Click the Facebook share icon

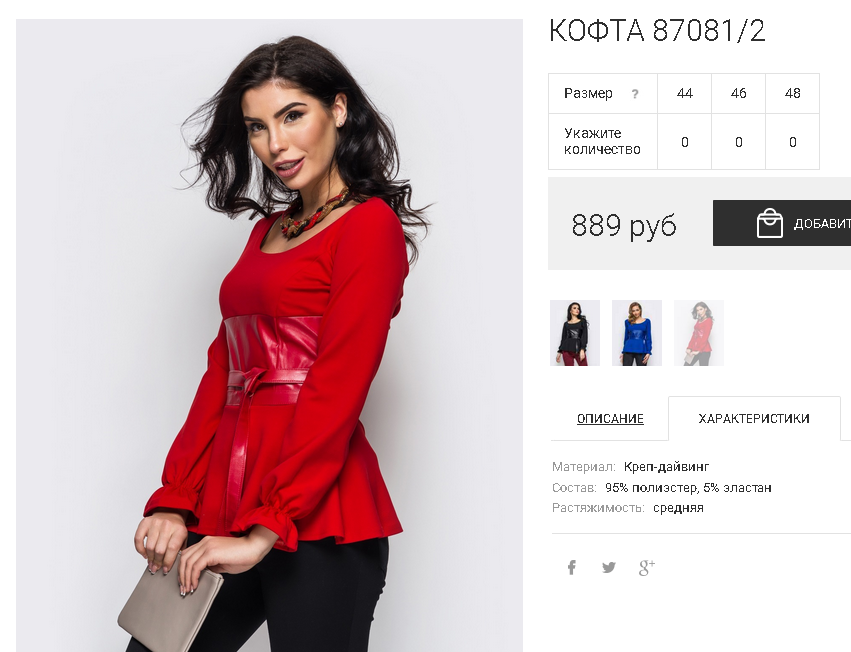click(x=571, y=568)
